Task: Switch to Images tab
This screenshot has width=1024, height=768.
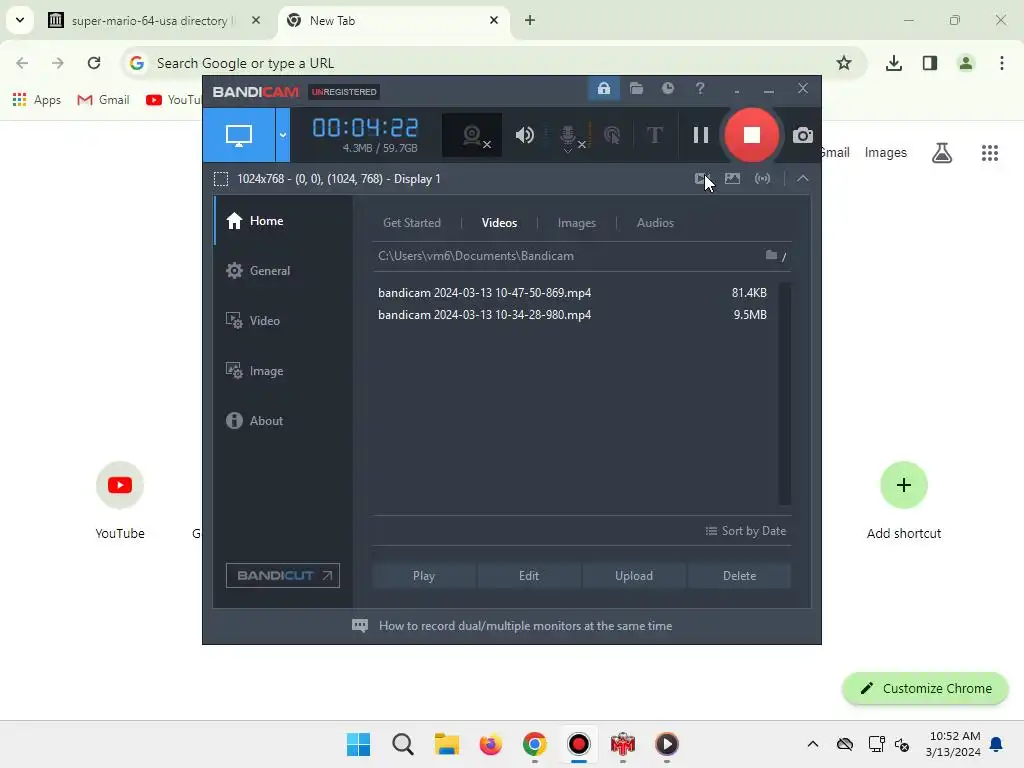Action: click(x=577, y=223)
